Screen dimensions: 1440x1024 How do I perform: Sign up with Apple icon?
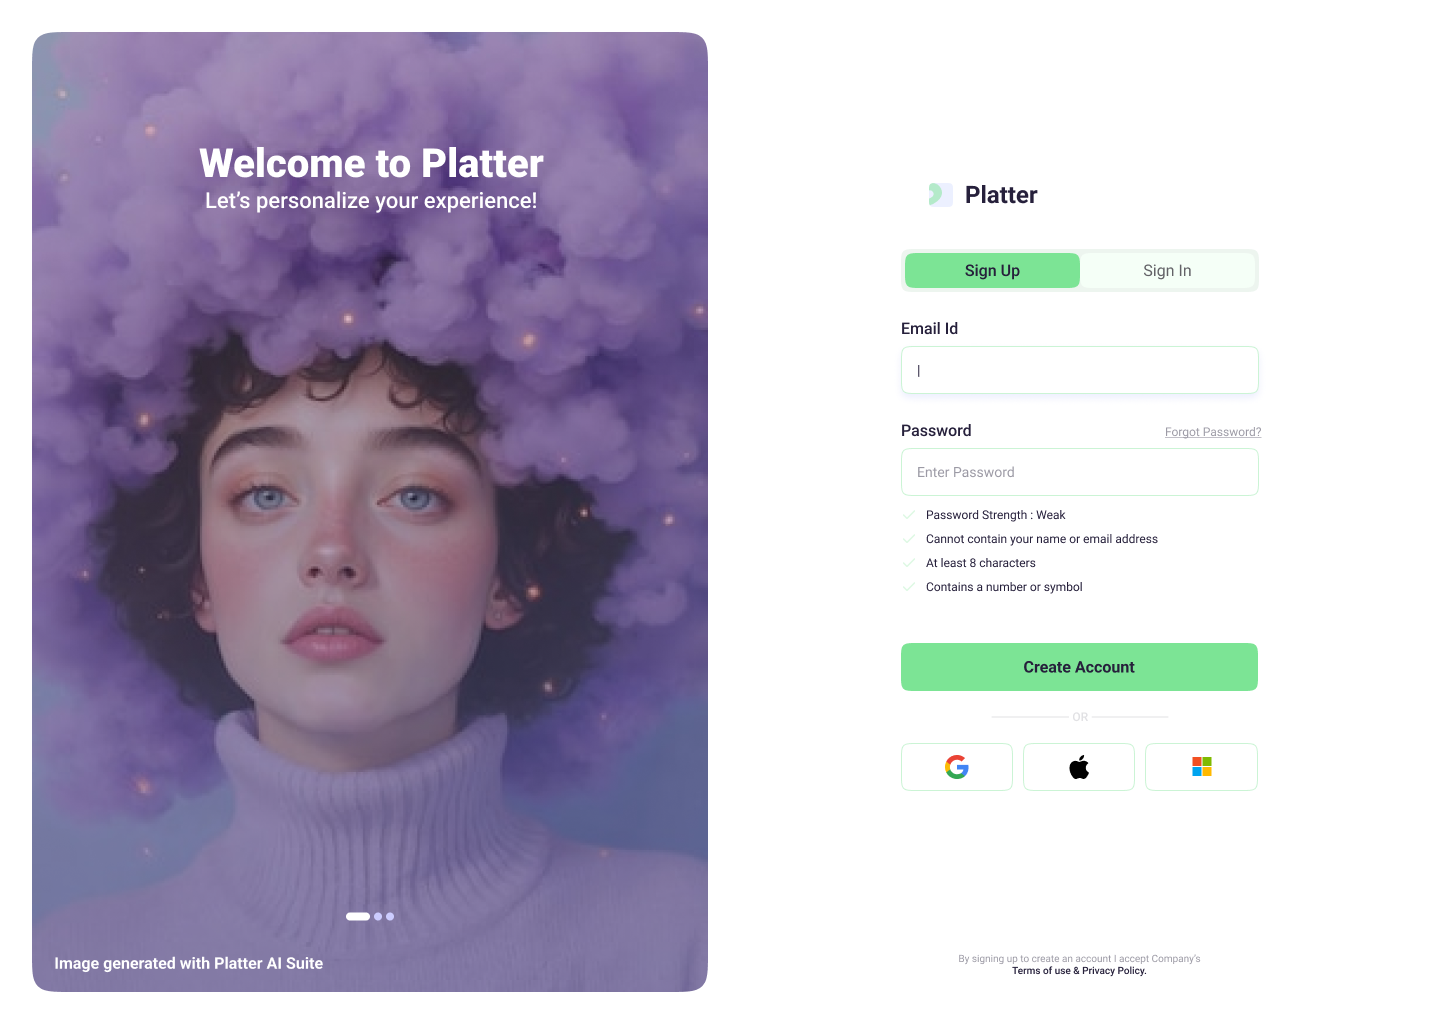[1079, 767]
